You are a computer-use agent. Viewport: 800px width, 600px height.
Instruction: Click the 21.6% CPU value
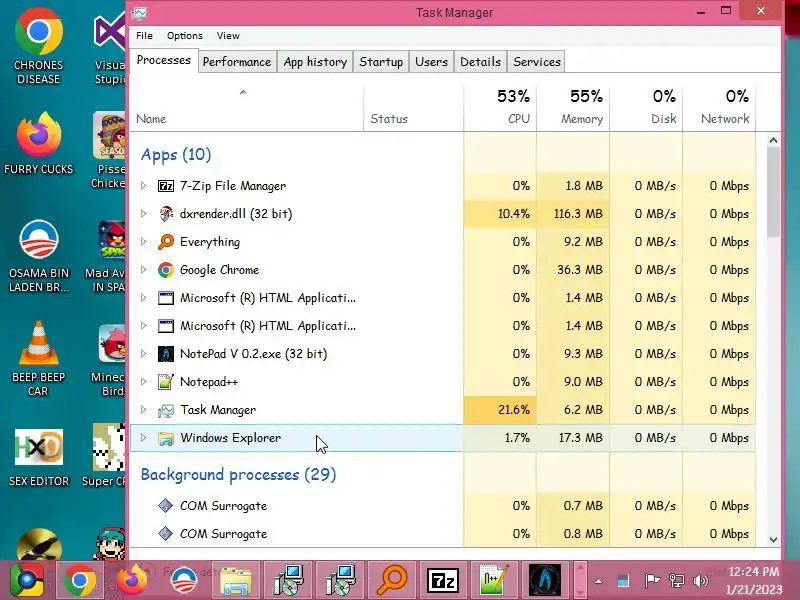[x=513, y=410]
